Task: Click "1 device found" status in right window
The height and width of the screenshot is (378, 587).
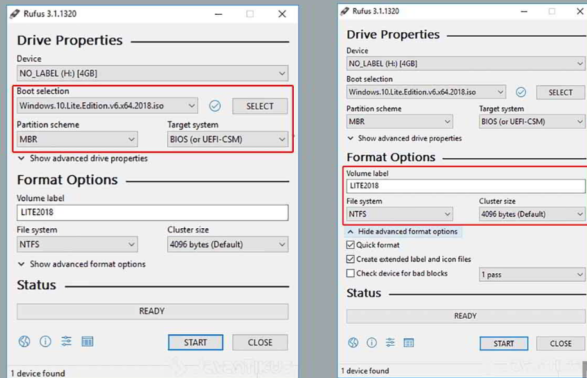Action: pos(365,371)
